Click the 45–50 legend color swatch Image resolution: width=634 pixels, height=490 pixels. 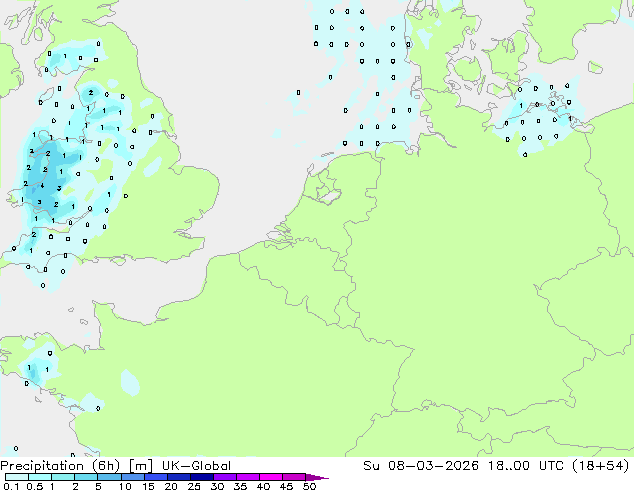coord(294,477)
